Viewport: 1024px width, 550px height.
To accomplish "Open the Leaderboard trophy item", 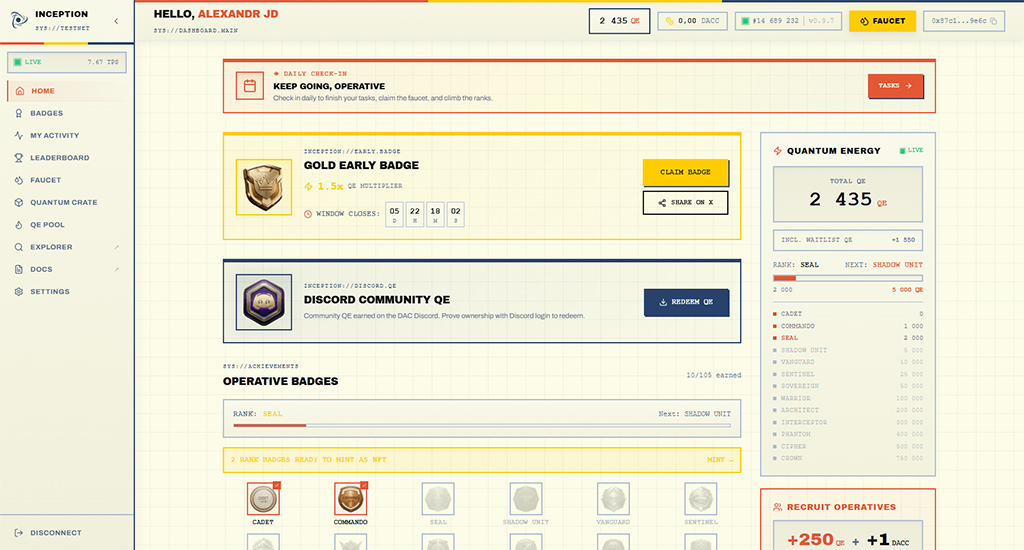I will pyautogui.click(x=59, y=158).
